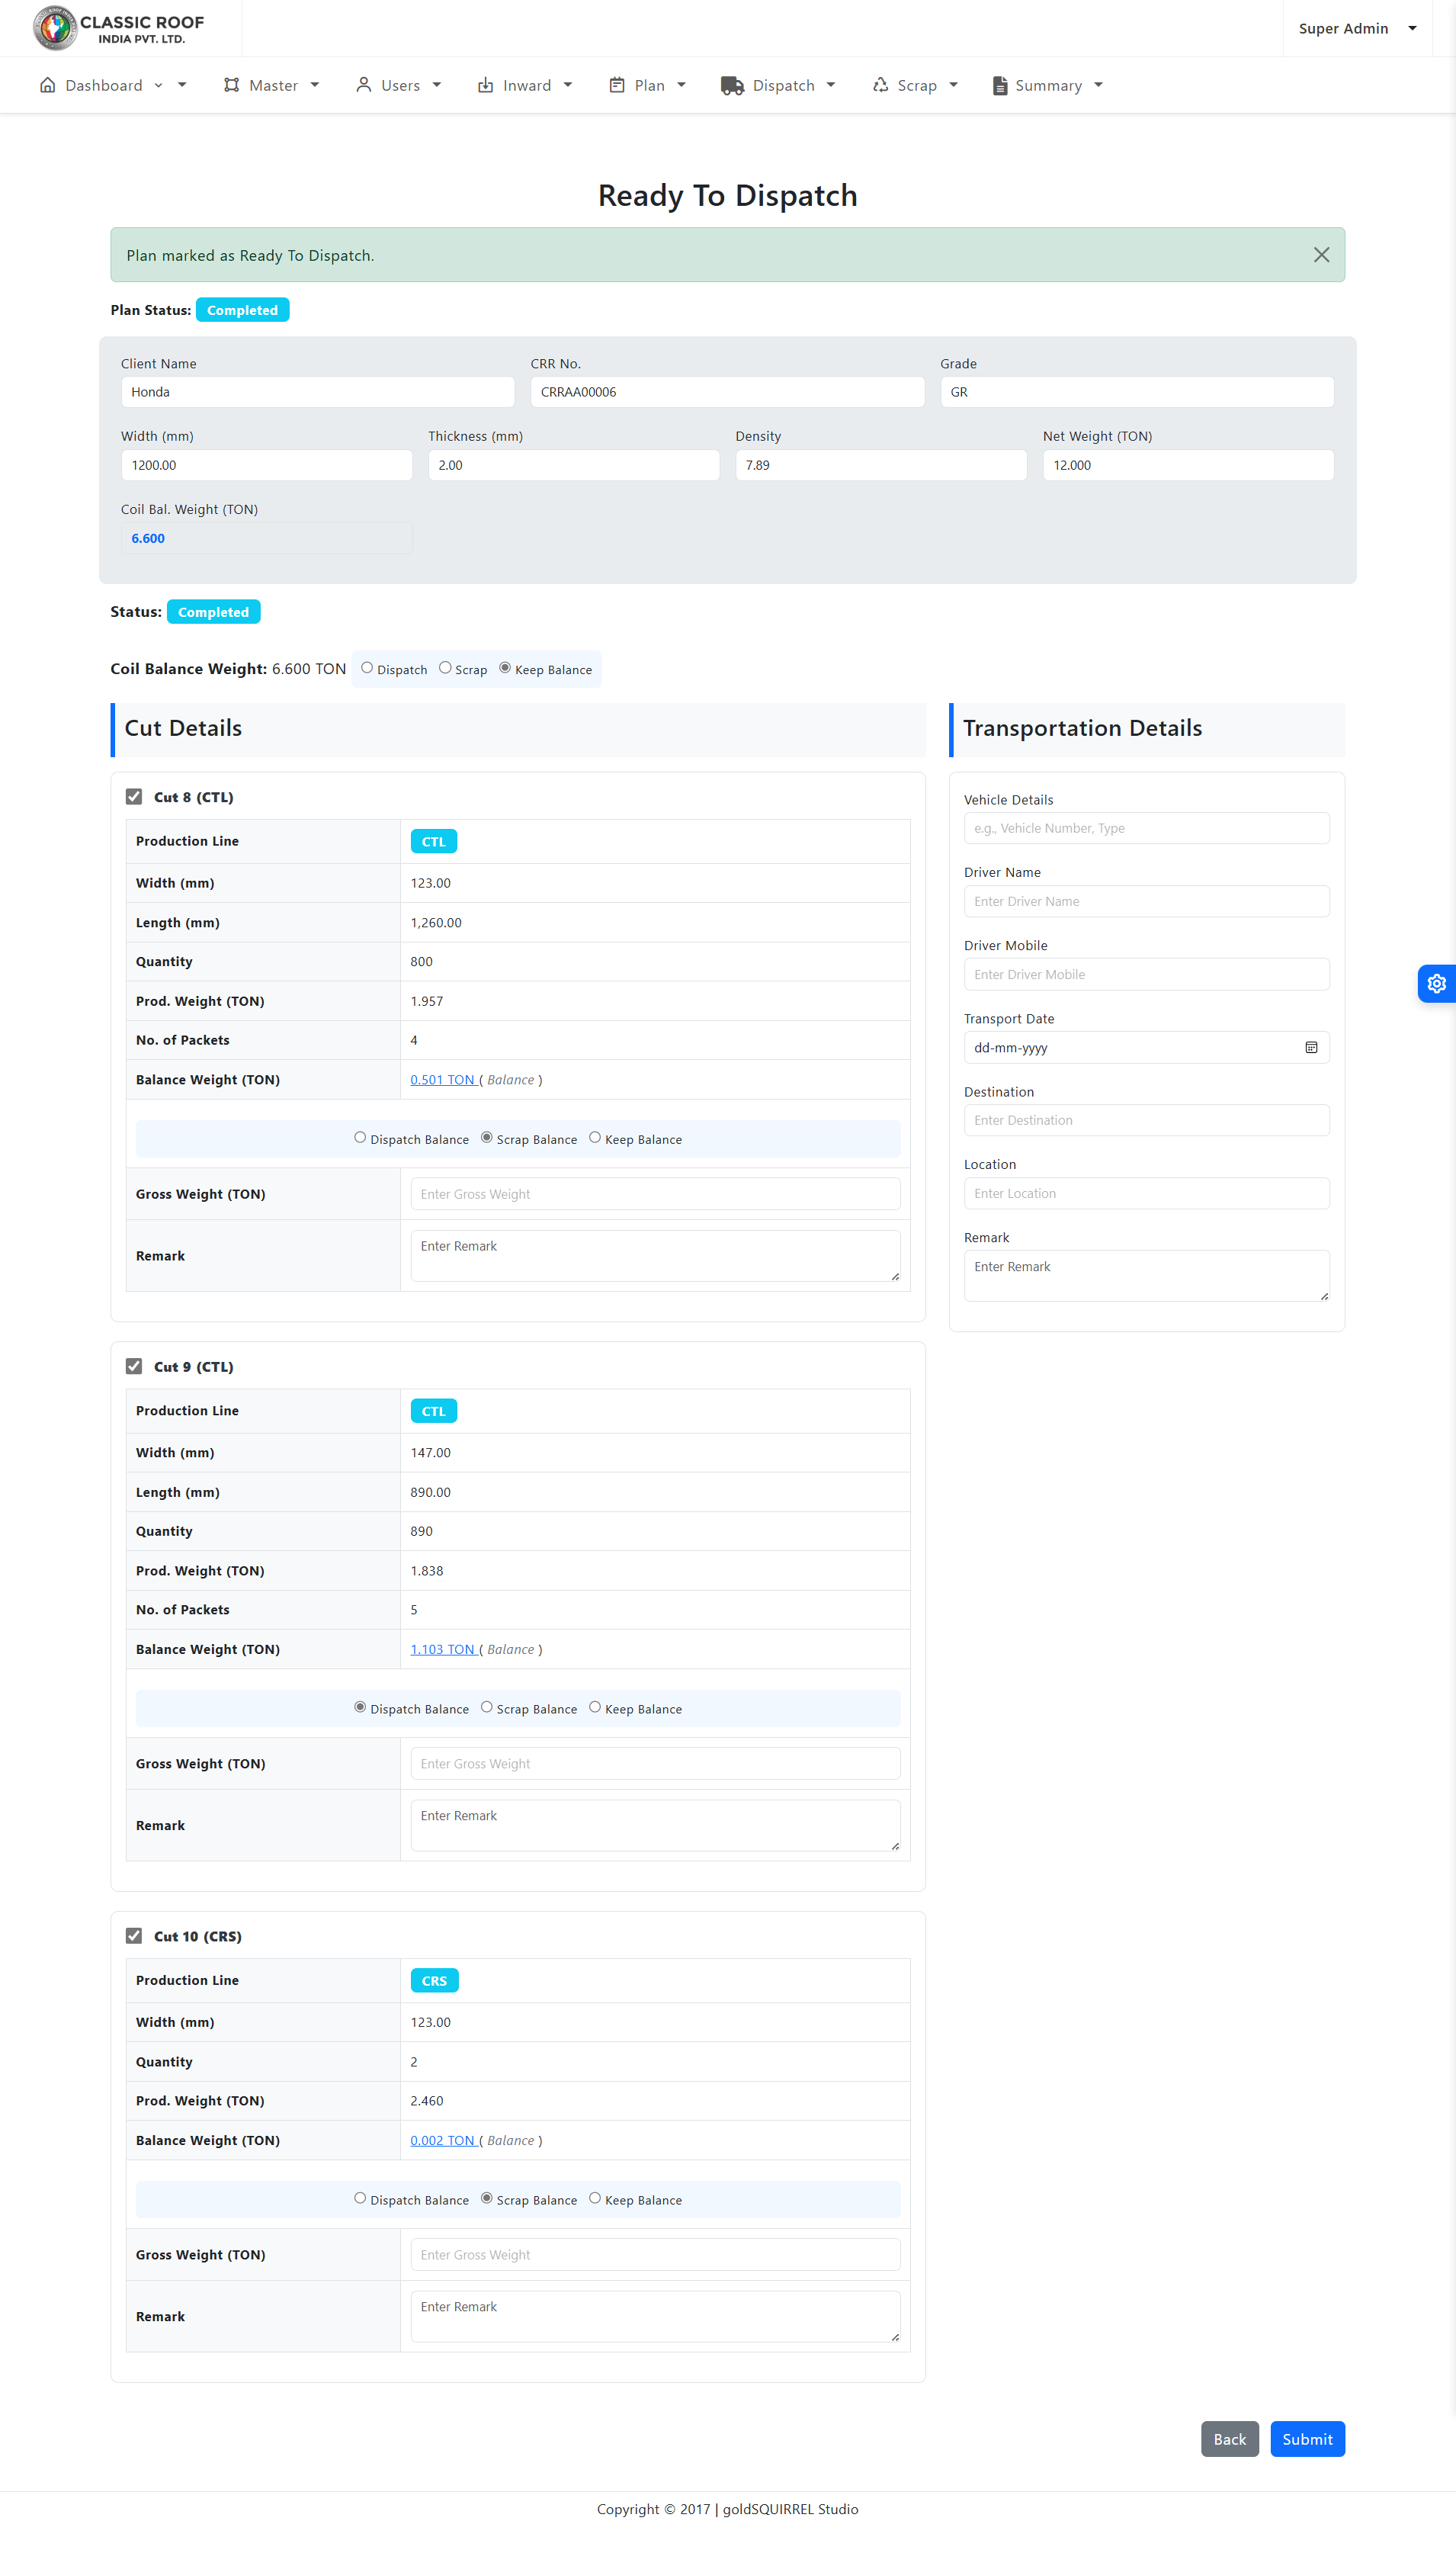1456x2553 pixels.
Task: Click the Submit button
Action: (1306, 2438)
